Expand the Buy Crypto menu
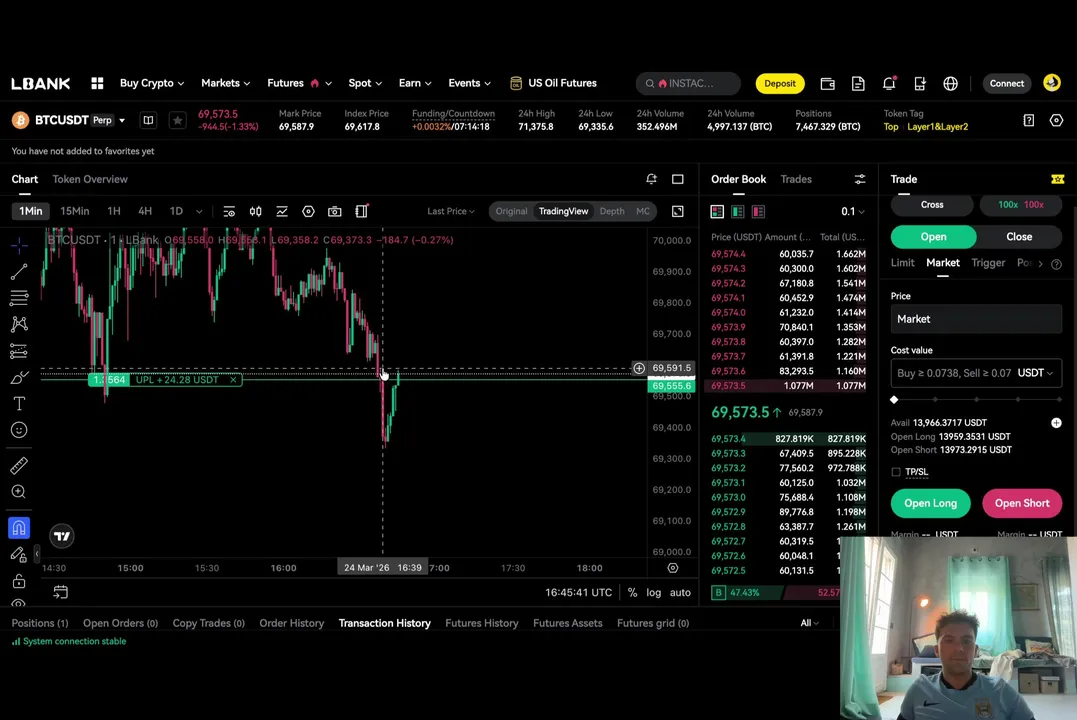This screenshot has height=720, width=1077. [152, 83]
